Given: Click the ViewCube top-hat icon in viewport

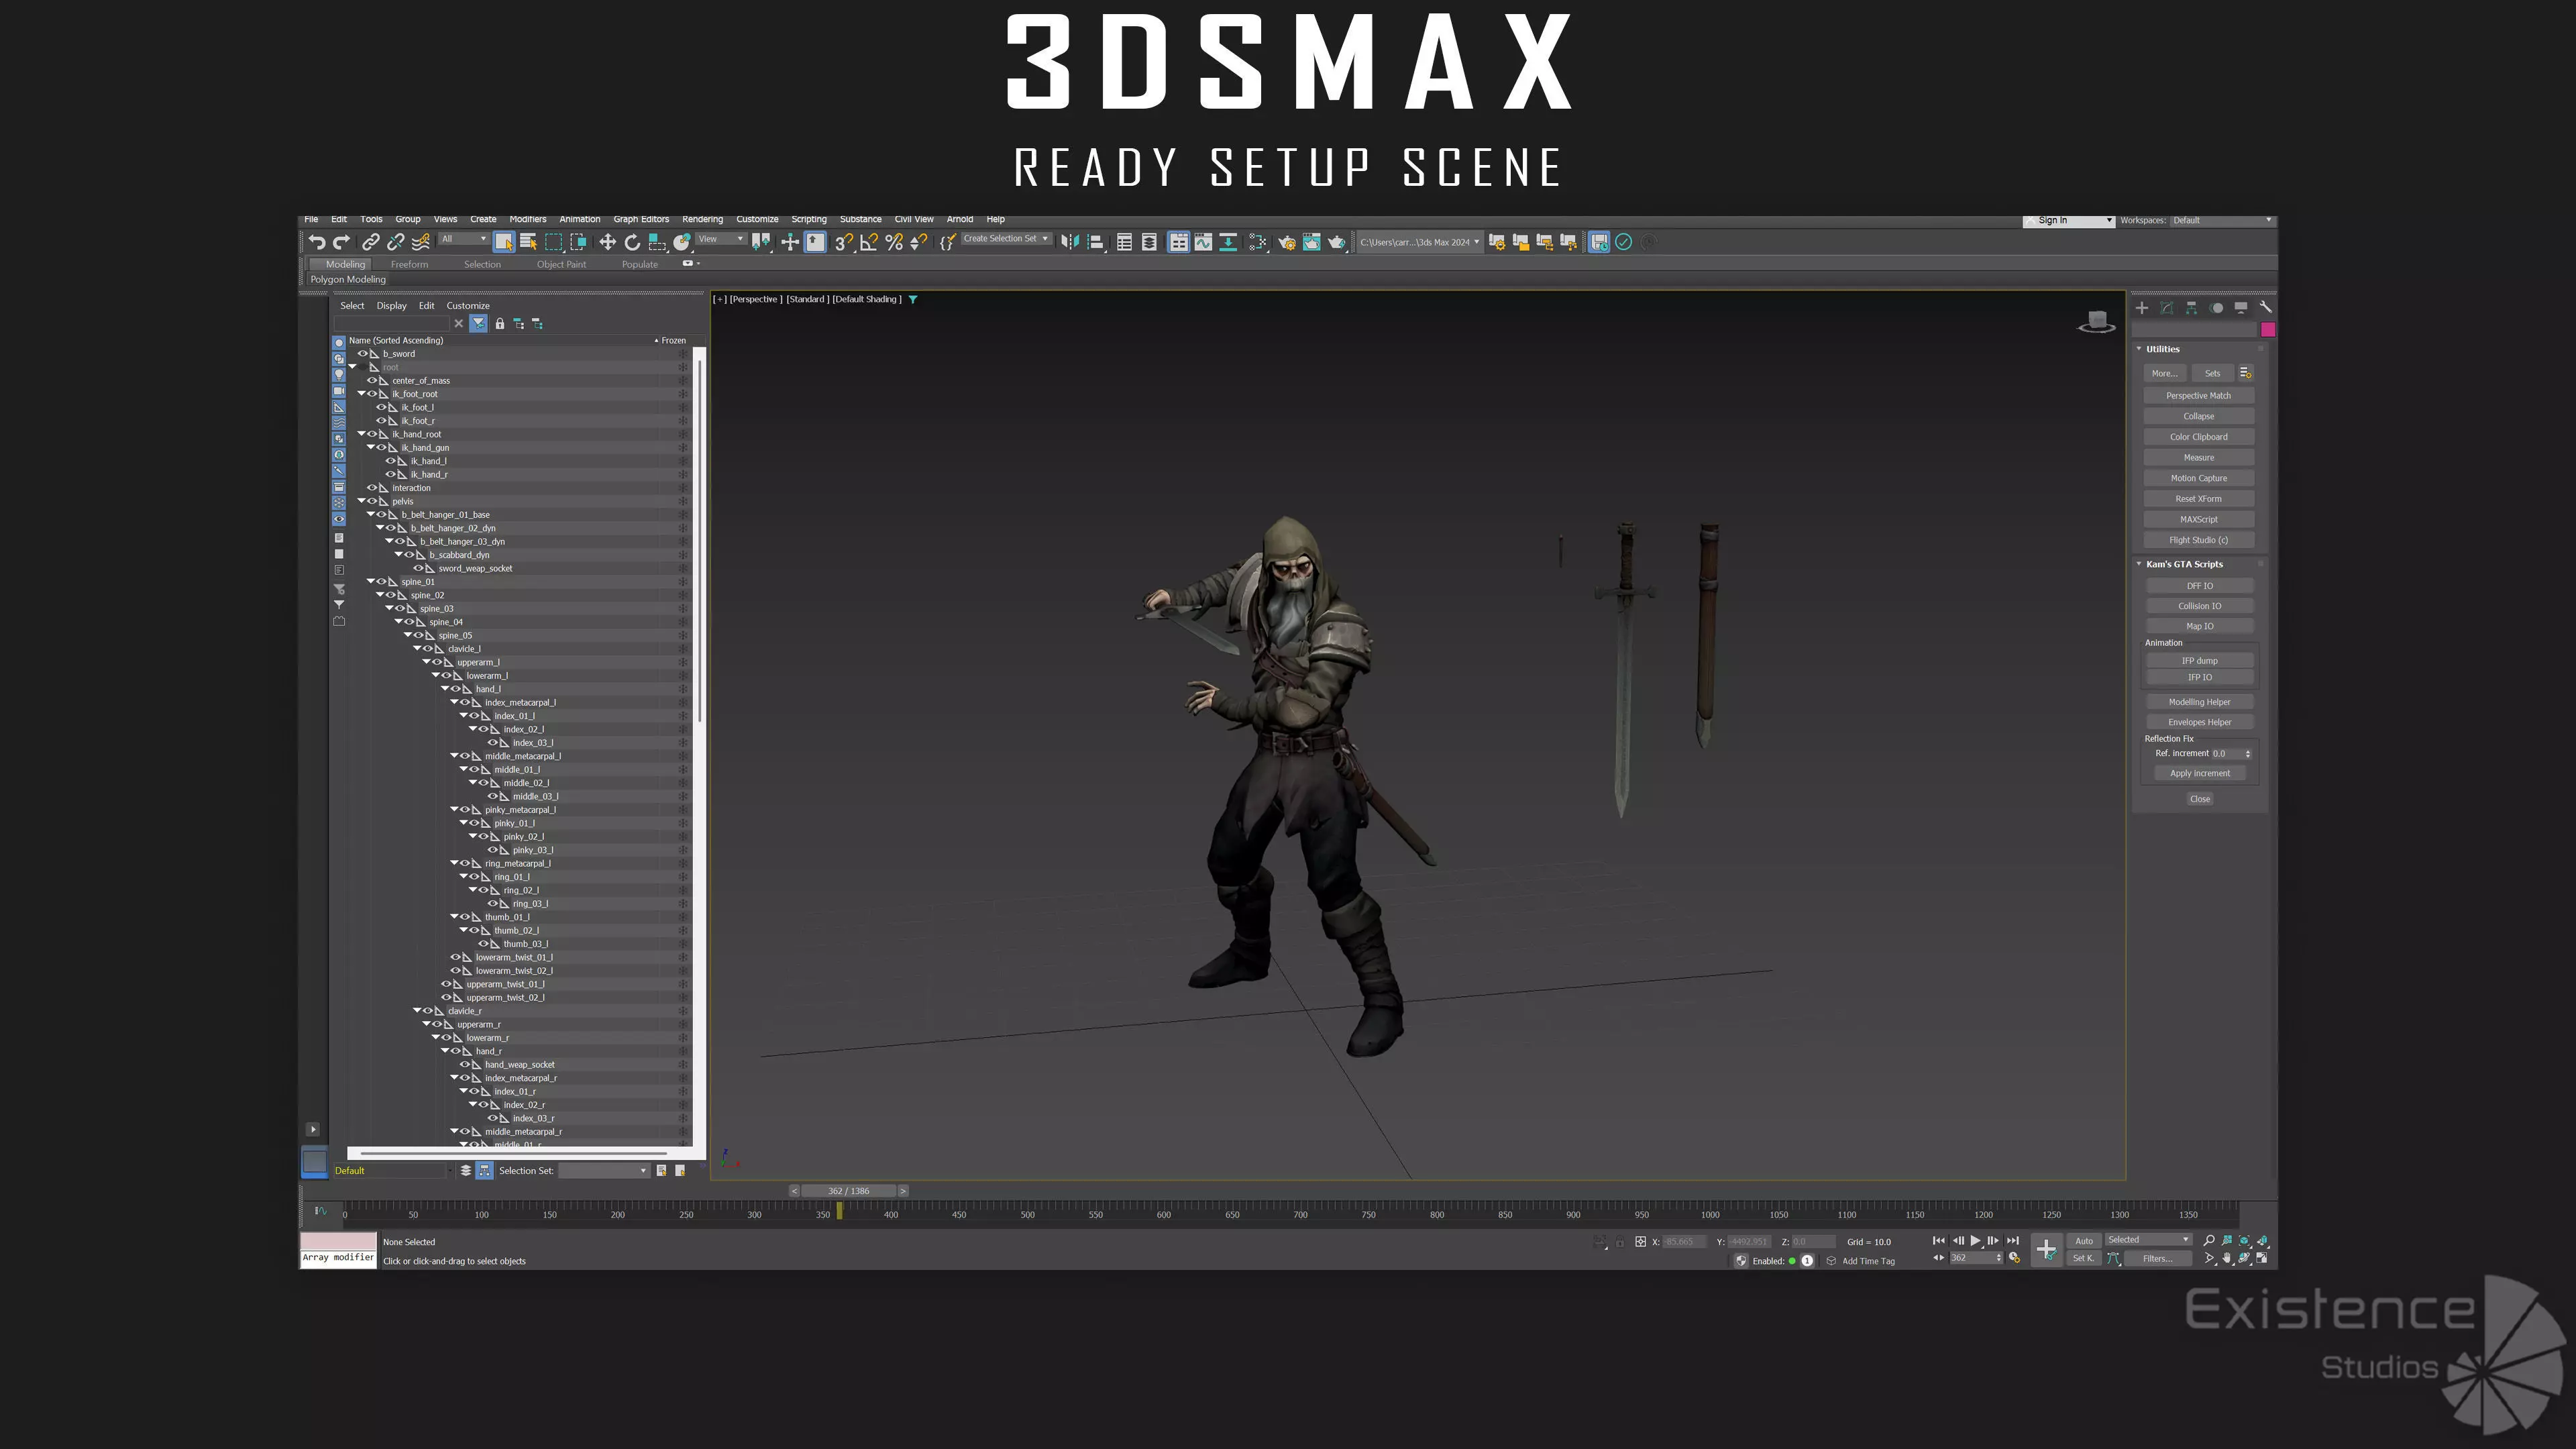Looking at the screenshot, I should click(x=2097, y=322).
